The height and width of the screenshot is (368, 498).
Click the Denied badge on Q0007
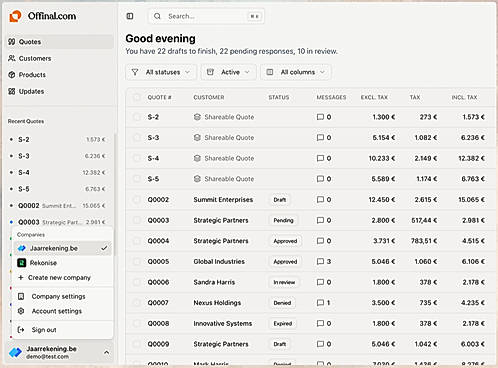tap(282, 303)
